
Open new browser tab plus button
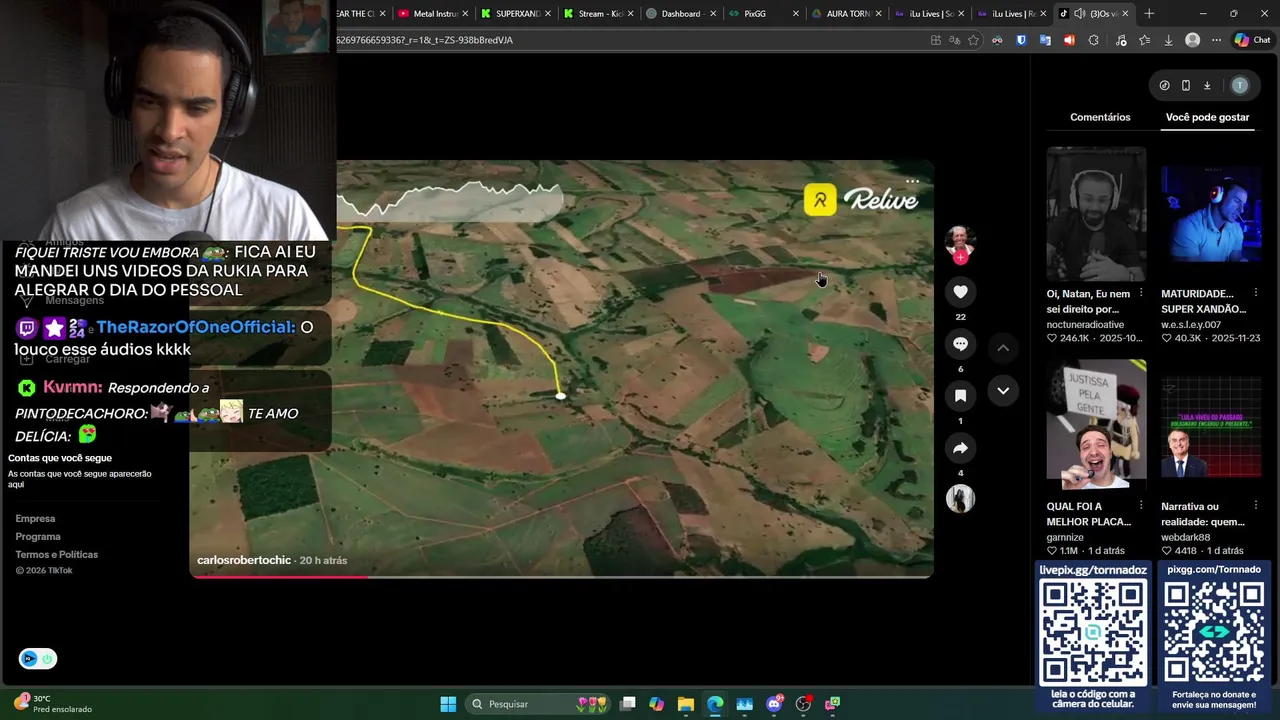(1149, 13)
